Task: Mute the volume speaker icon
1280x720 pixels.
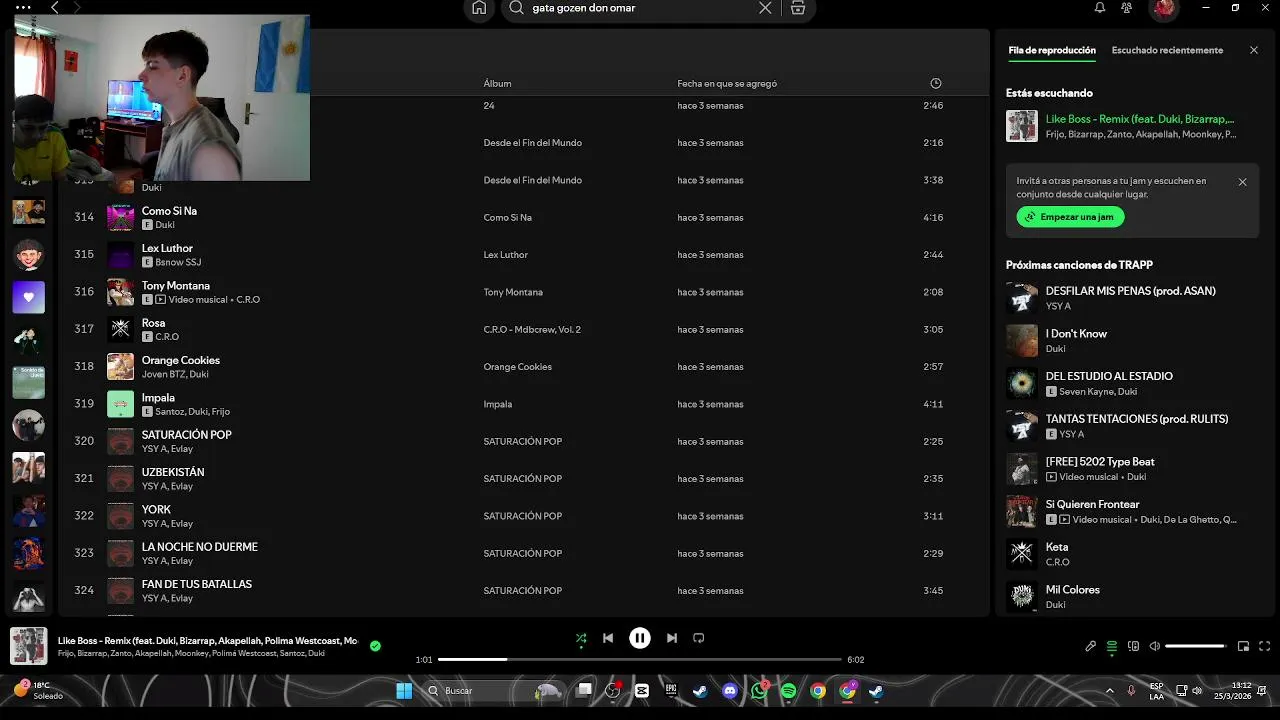Action: (x=1155, y=646)
